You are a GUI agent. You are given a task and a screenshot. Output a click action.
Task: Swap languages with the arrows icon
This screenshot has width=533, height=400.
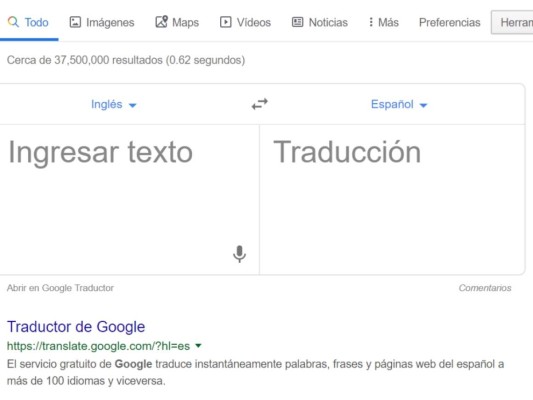click(260, 104)
